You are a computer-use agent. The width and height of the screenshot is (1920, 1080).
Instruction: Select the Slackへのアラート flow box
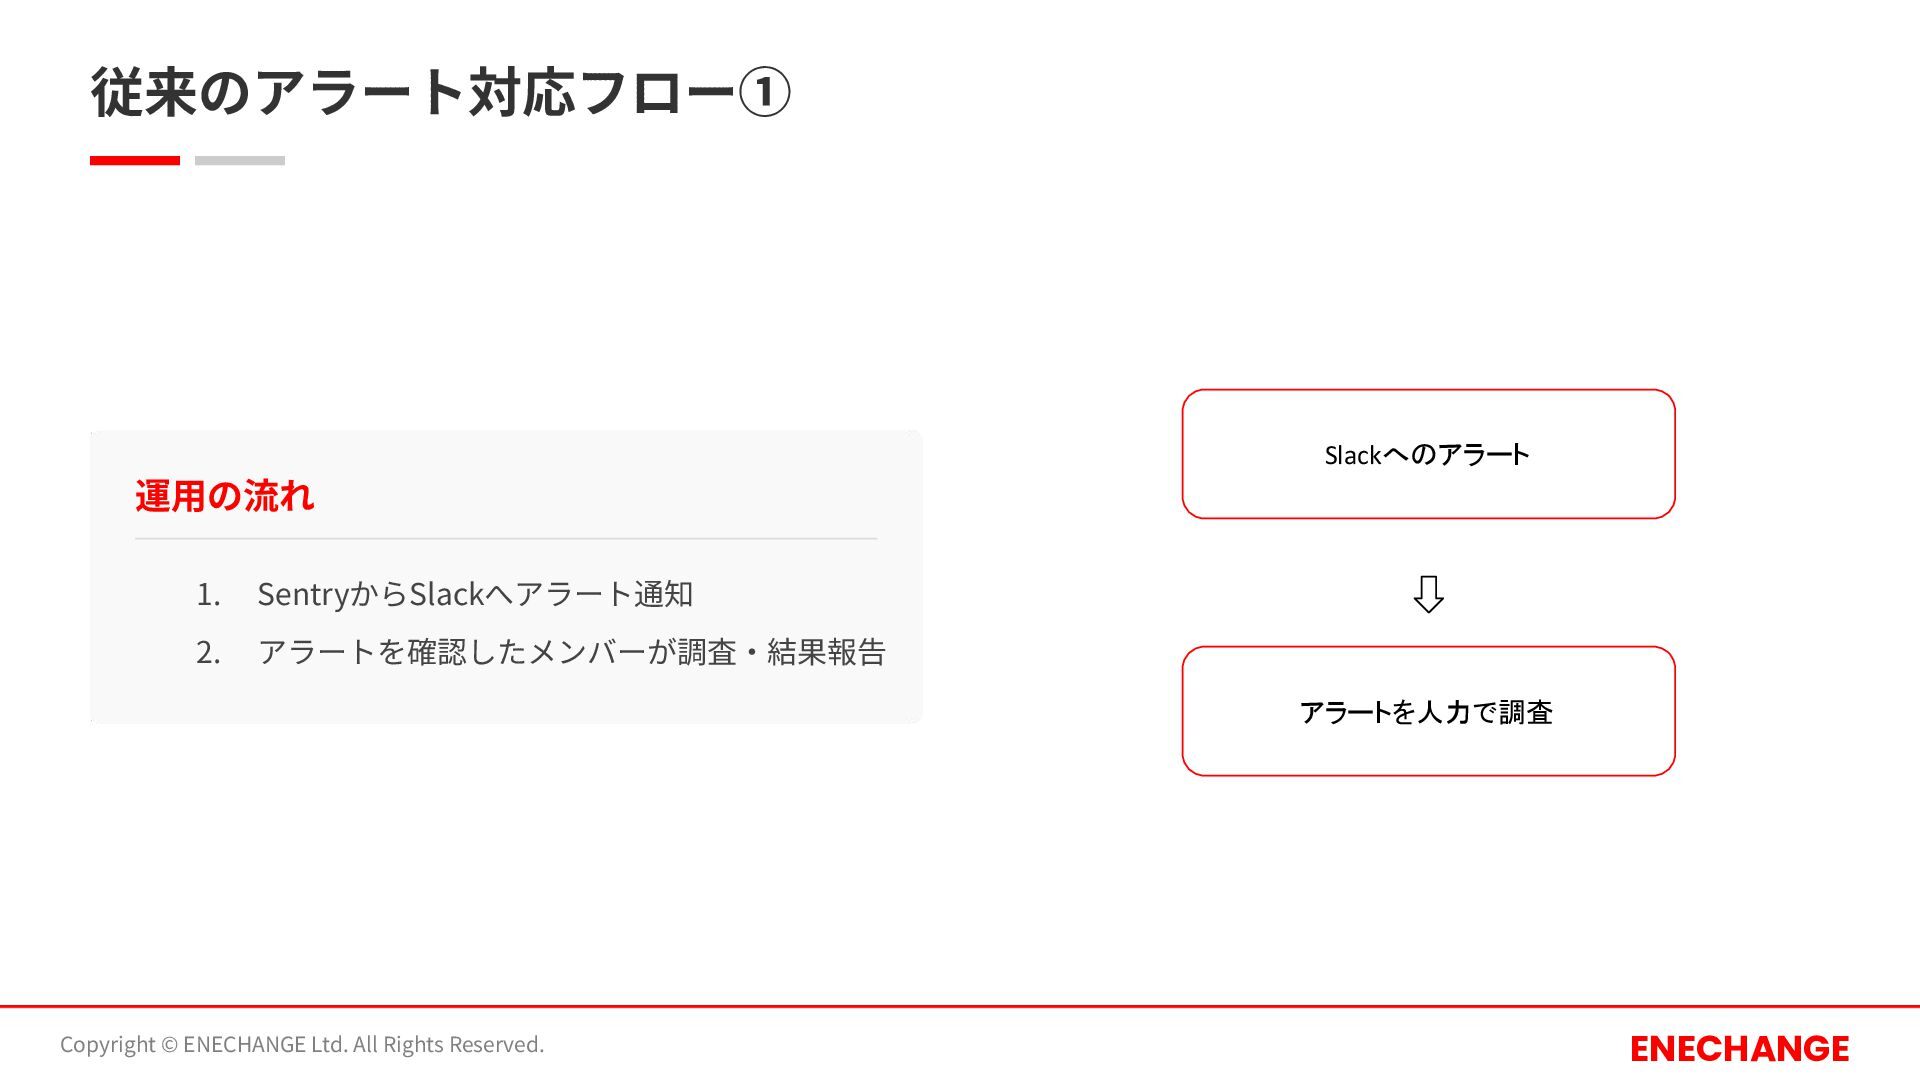pyautogui.click(x=1428, y=454)
